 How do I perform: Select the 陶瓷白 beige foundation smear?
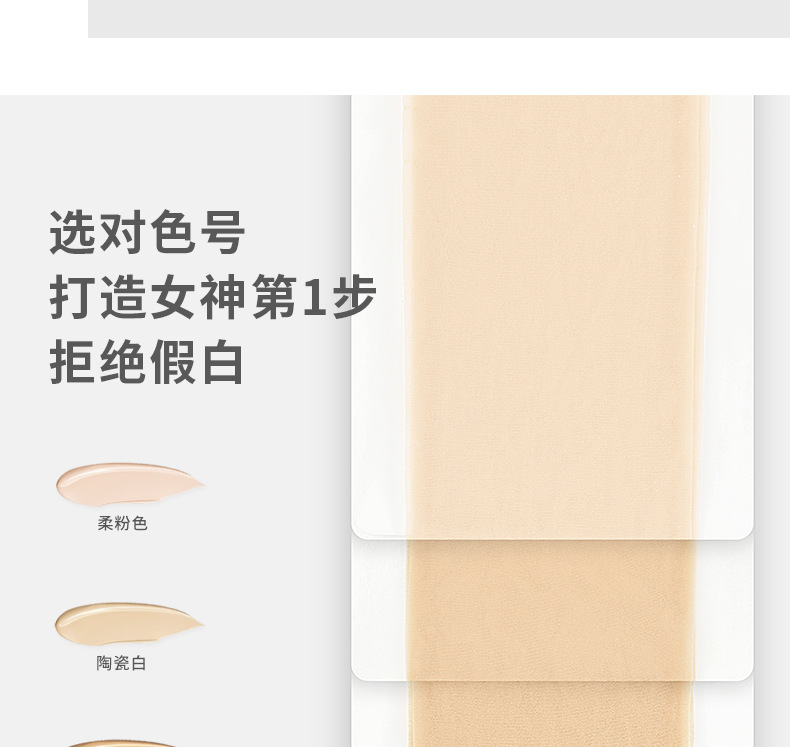click(129, 624)
